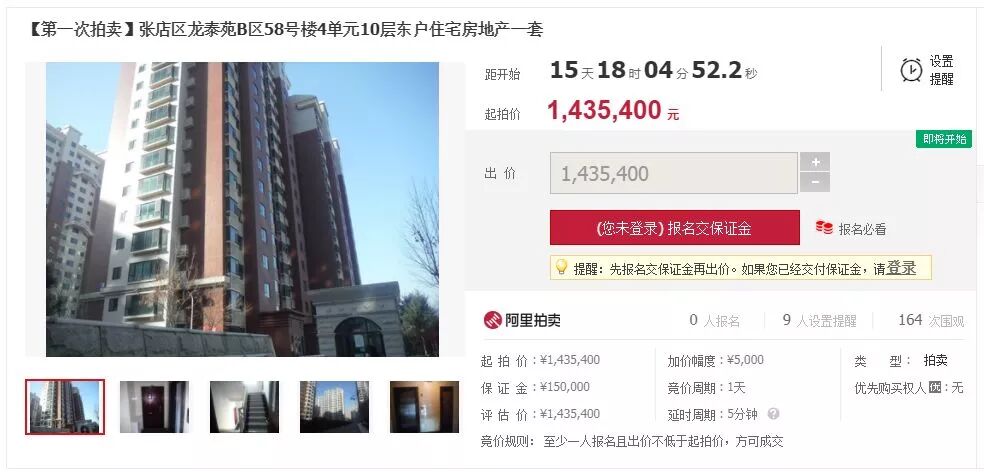984x472 pixels.
Task: Select the residential towers thumbnail
Action: 334,407
